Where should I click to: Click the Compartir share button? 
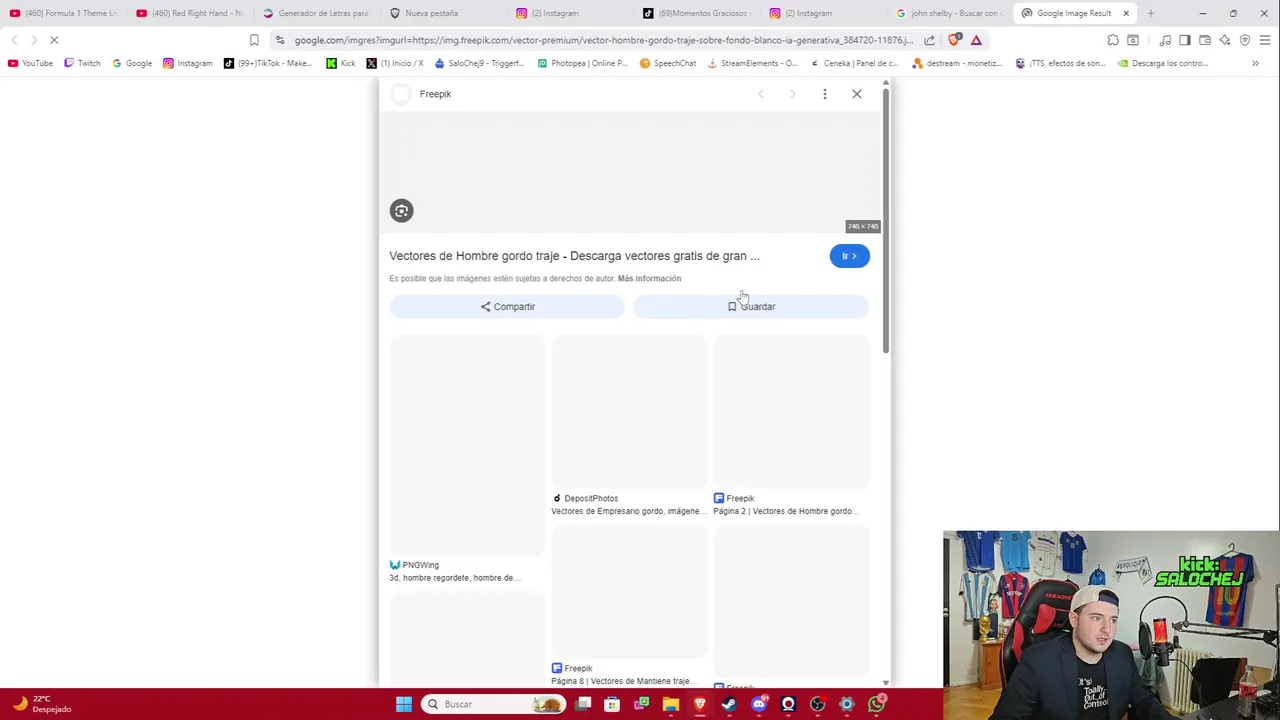507,306
